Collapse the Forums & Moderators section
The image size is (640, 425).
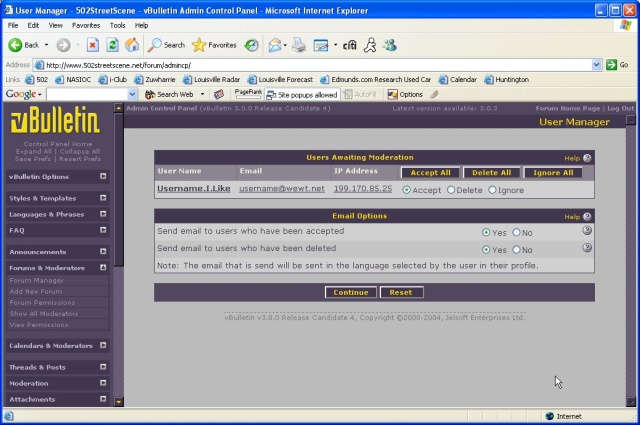tap(103, 267)
